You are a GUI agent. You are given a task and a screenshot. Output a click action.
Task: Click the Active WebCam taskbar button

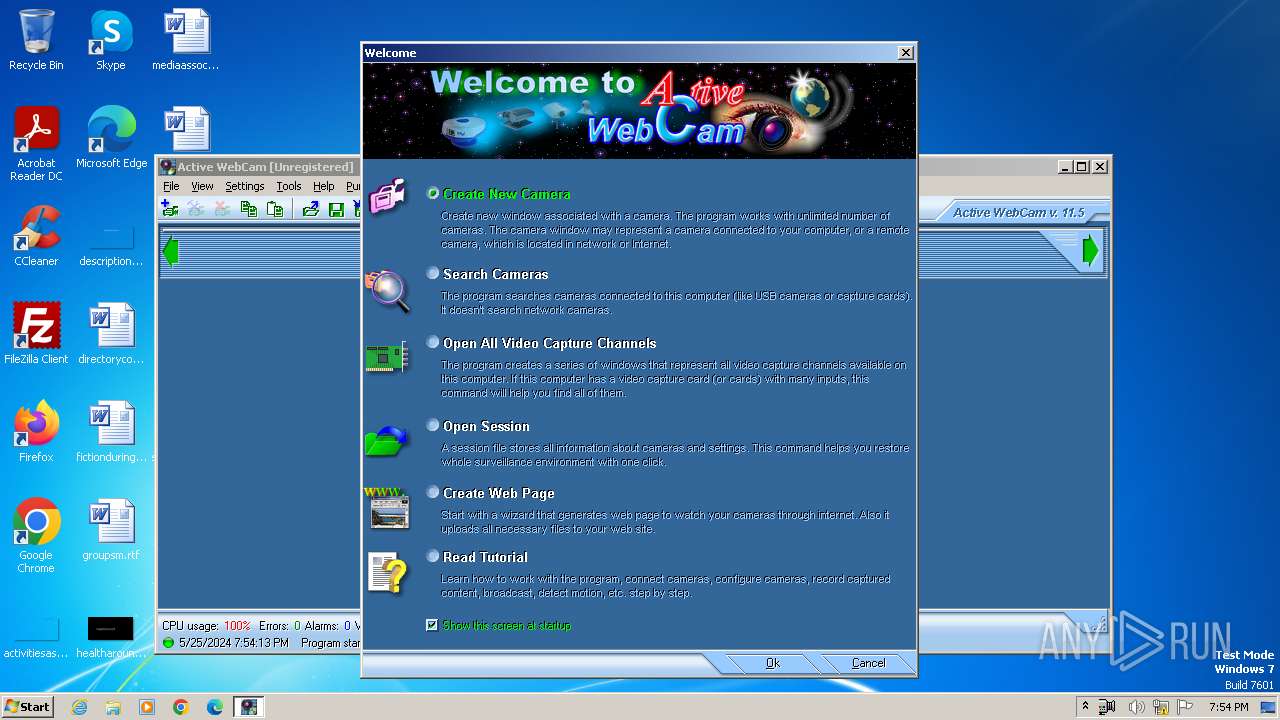tap(248, 707)
